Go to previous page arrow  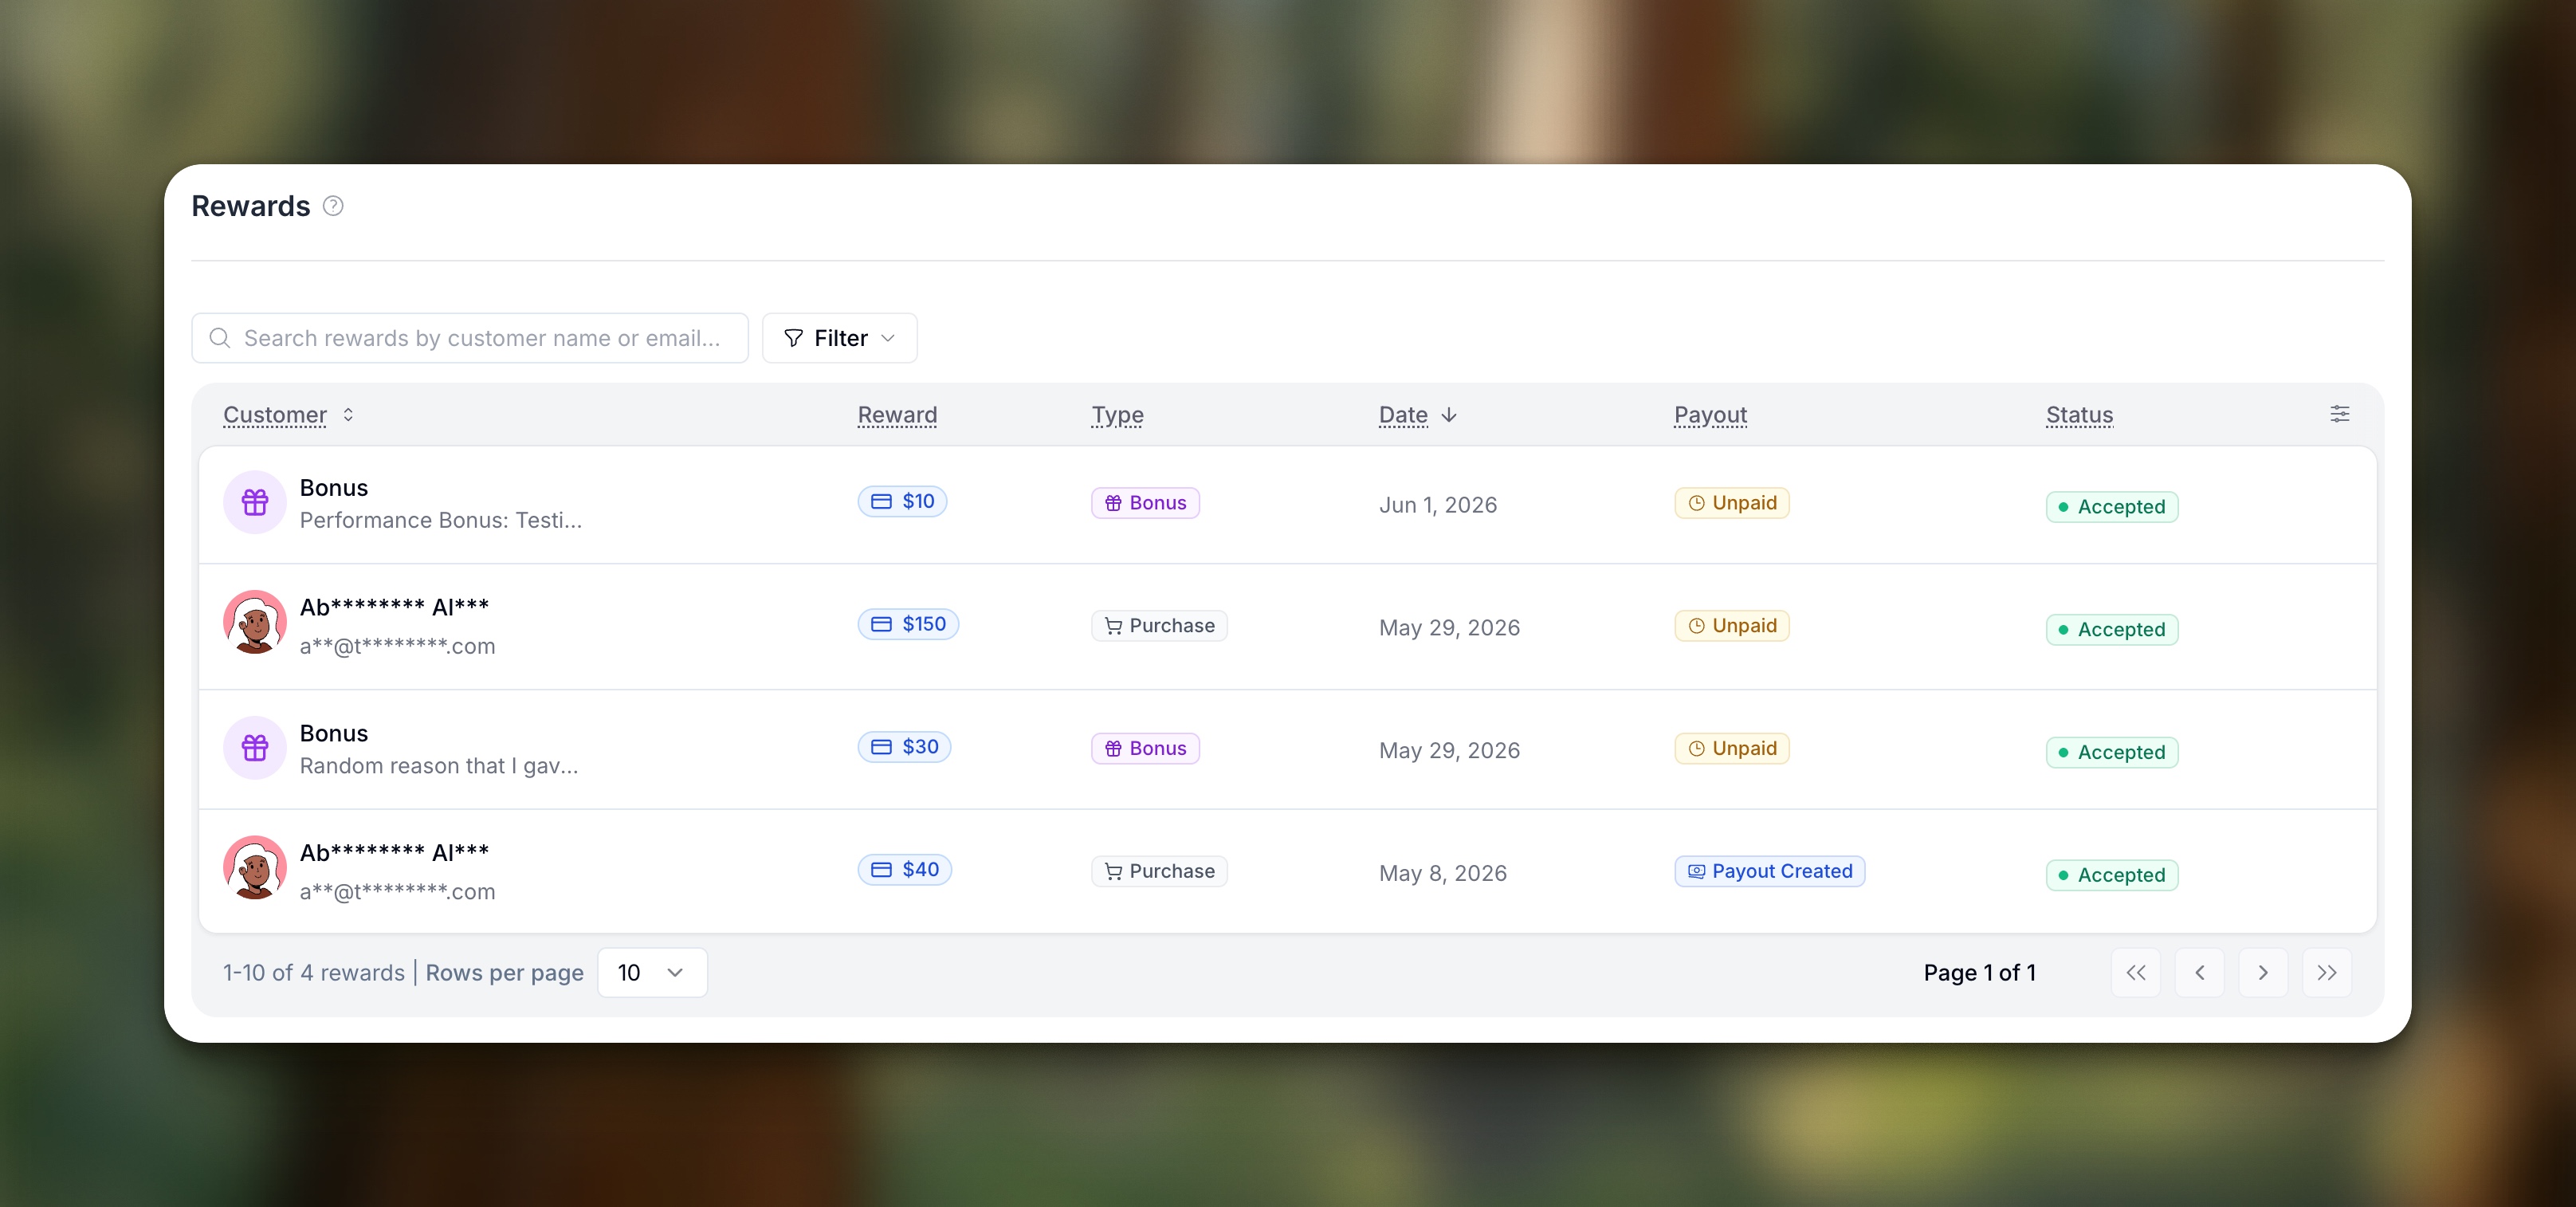click(2199, 973)
